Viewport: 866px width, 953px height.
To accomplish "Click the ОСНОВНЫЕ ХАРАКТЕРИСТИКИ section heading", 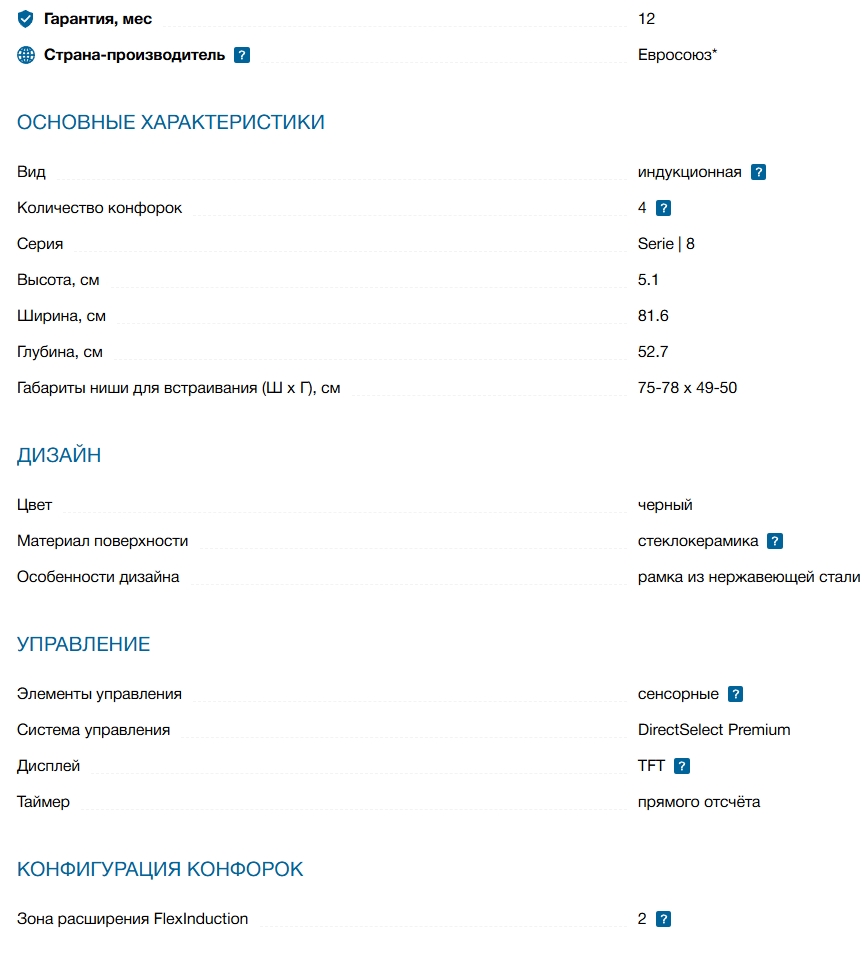I will tap(171, 123).
